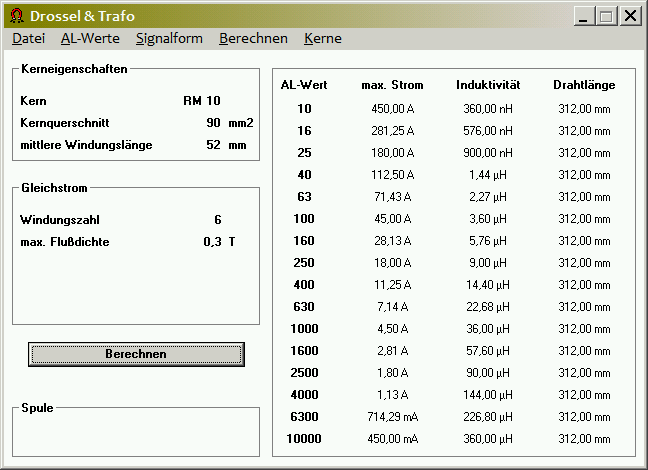Close the Drossel & Trafo window
This screenshot has width=648, height=470.
tap(630, 16)
